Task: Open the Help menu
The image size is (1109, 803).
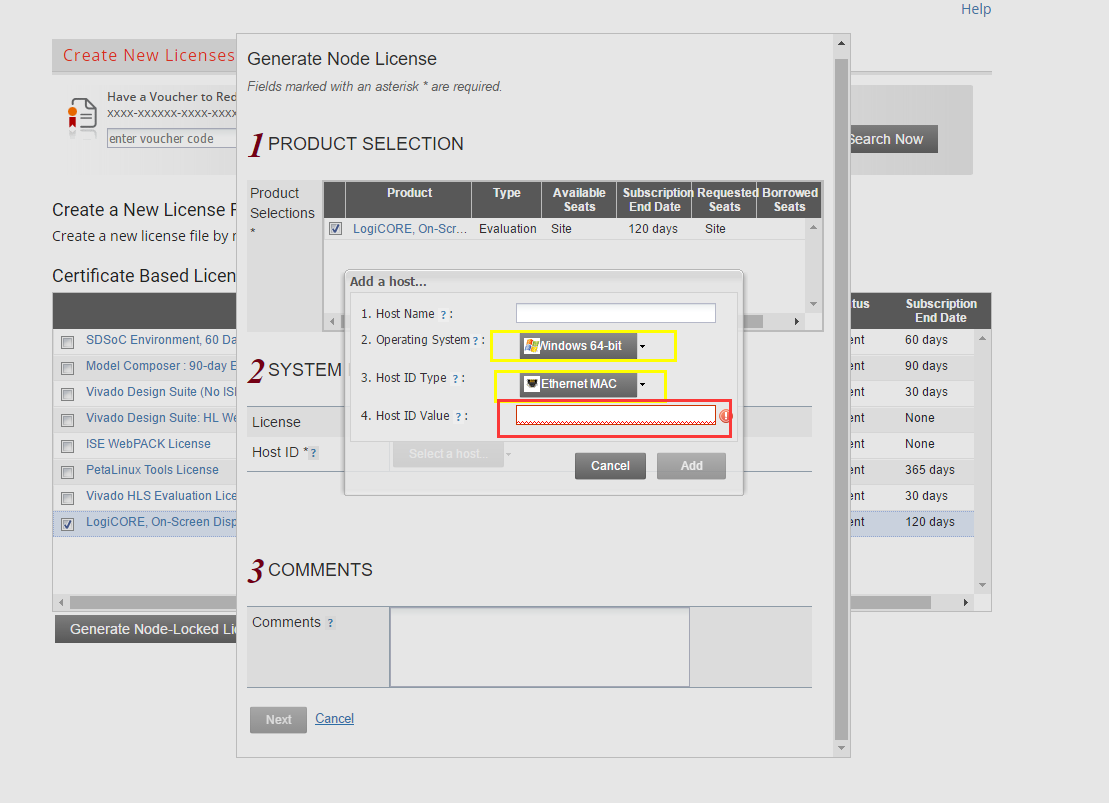Action: pos(975,9)
